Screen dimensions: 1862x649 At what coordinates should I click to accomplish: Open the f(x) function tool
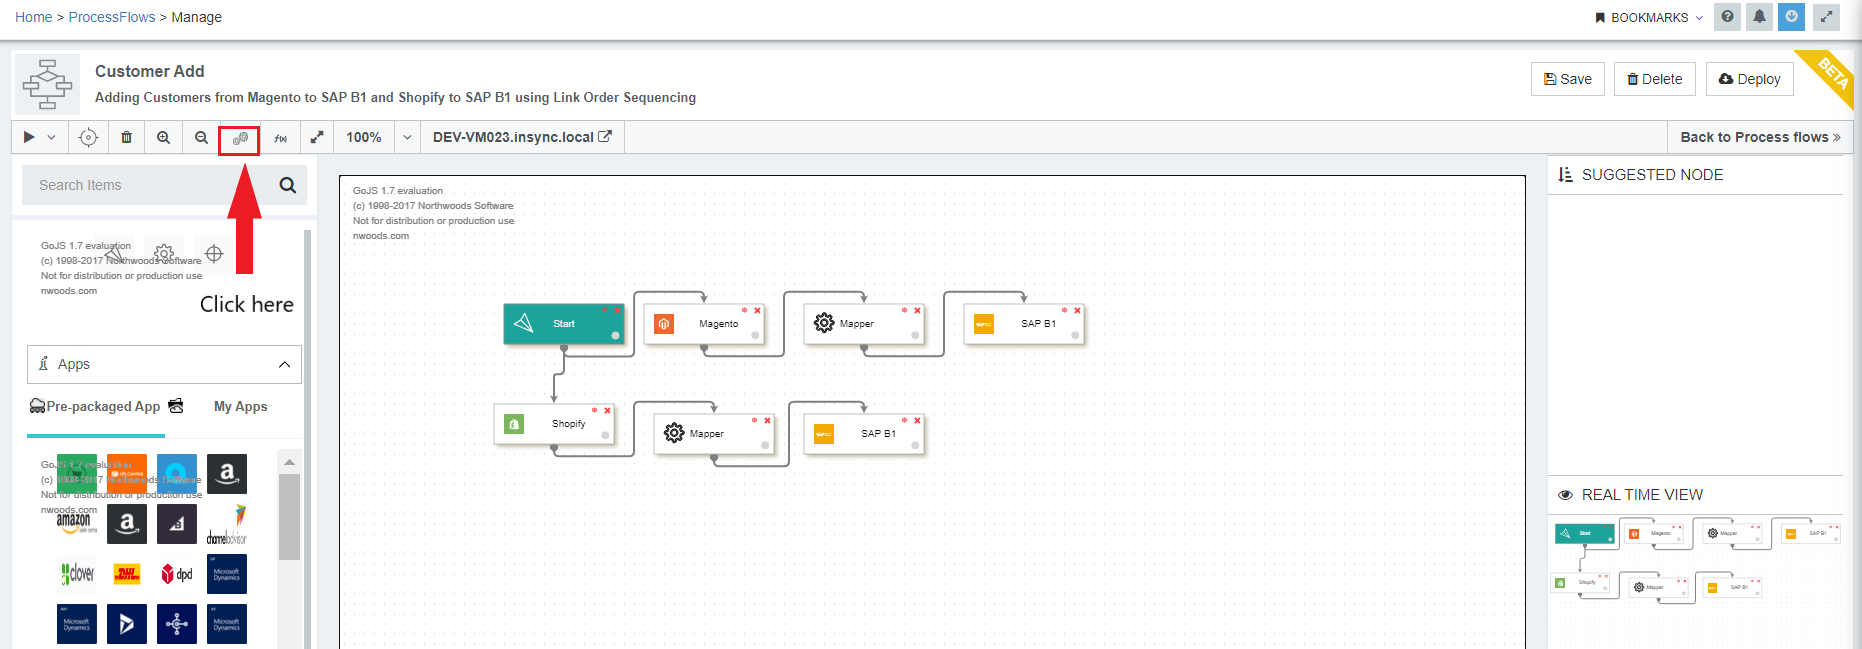(281, 138)
